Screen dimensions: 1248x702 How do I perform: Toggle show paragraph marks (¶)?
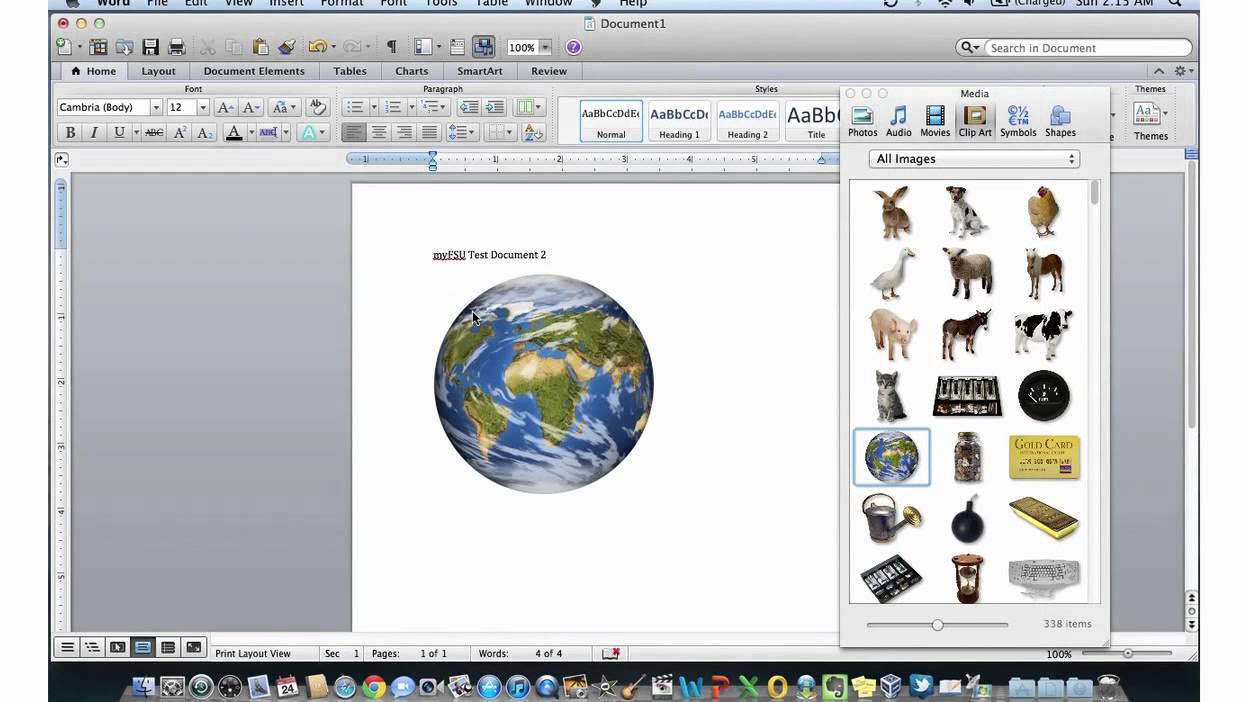(x=391, y=47)
